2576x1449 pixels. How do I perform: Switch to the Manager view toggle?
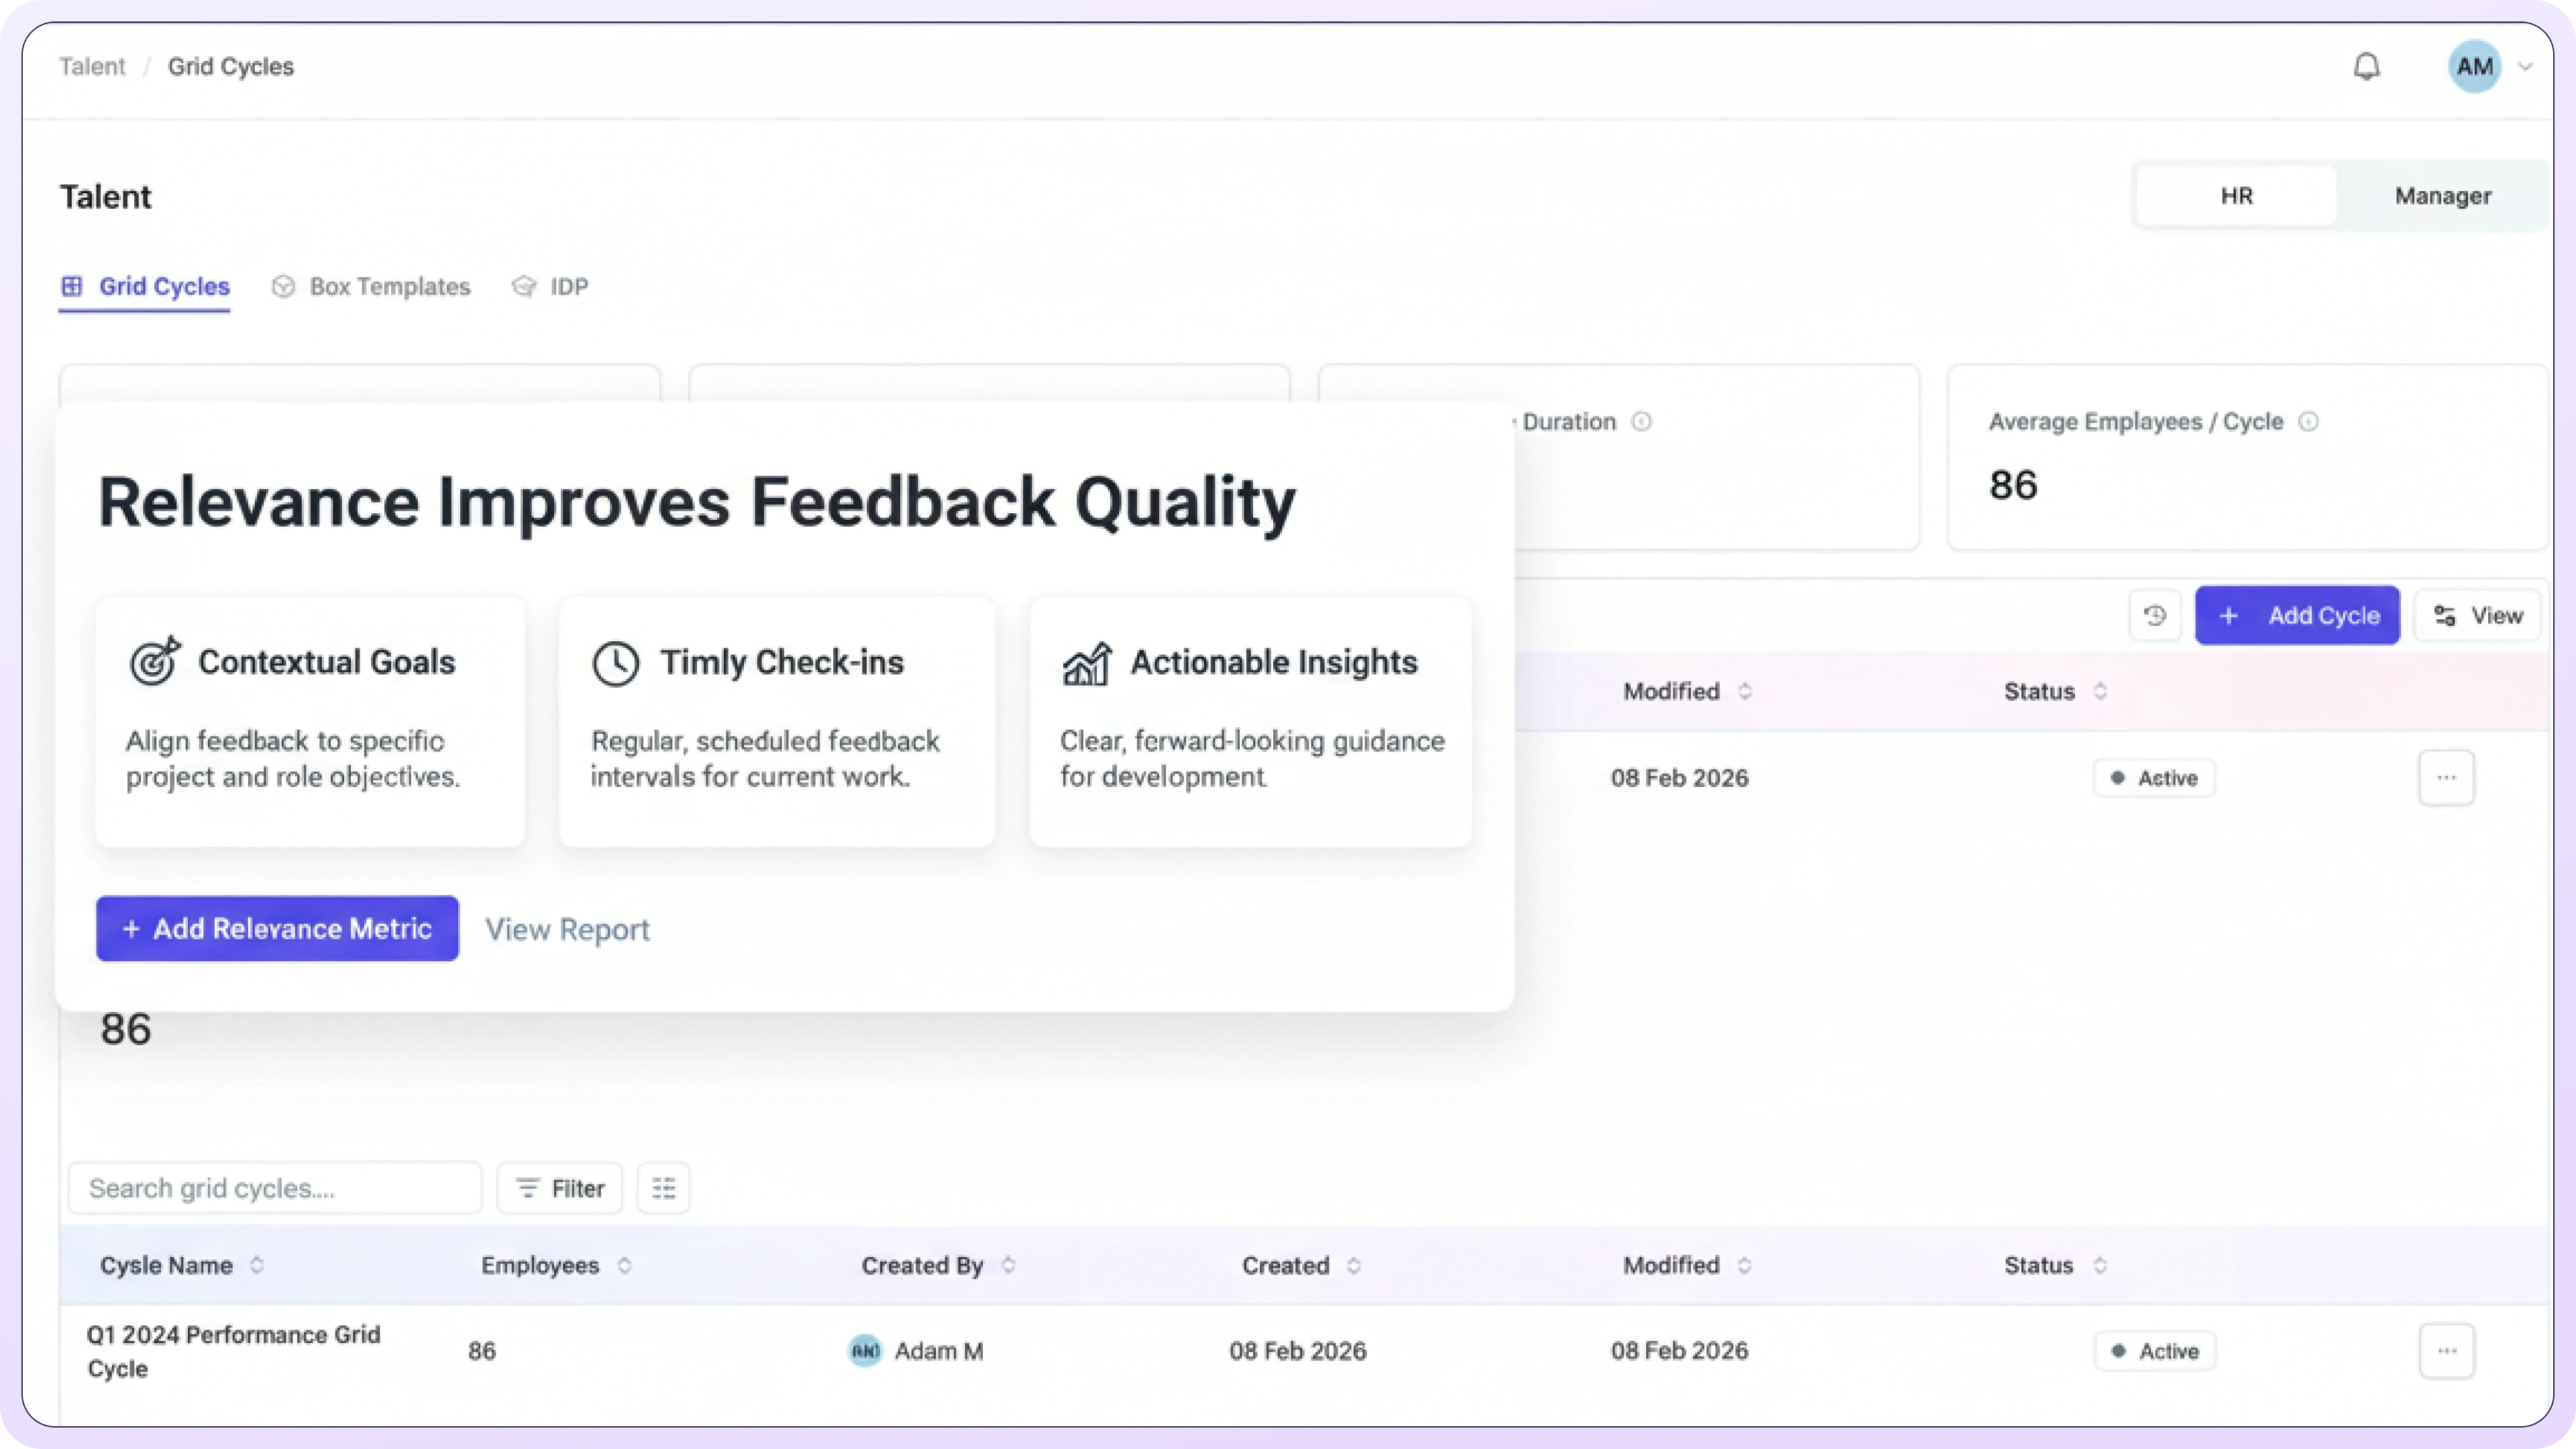point(2442,196)
